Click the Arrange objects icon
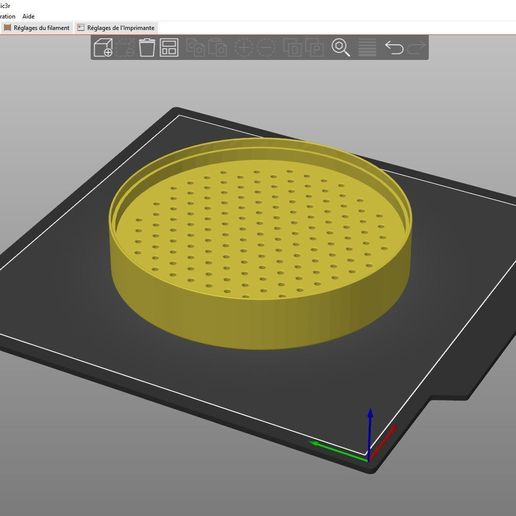Image resolution: width=516 pixels, height=516 pixels. (x=169, y=48)
